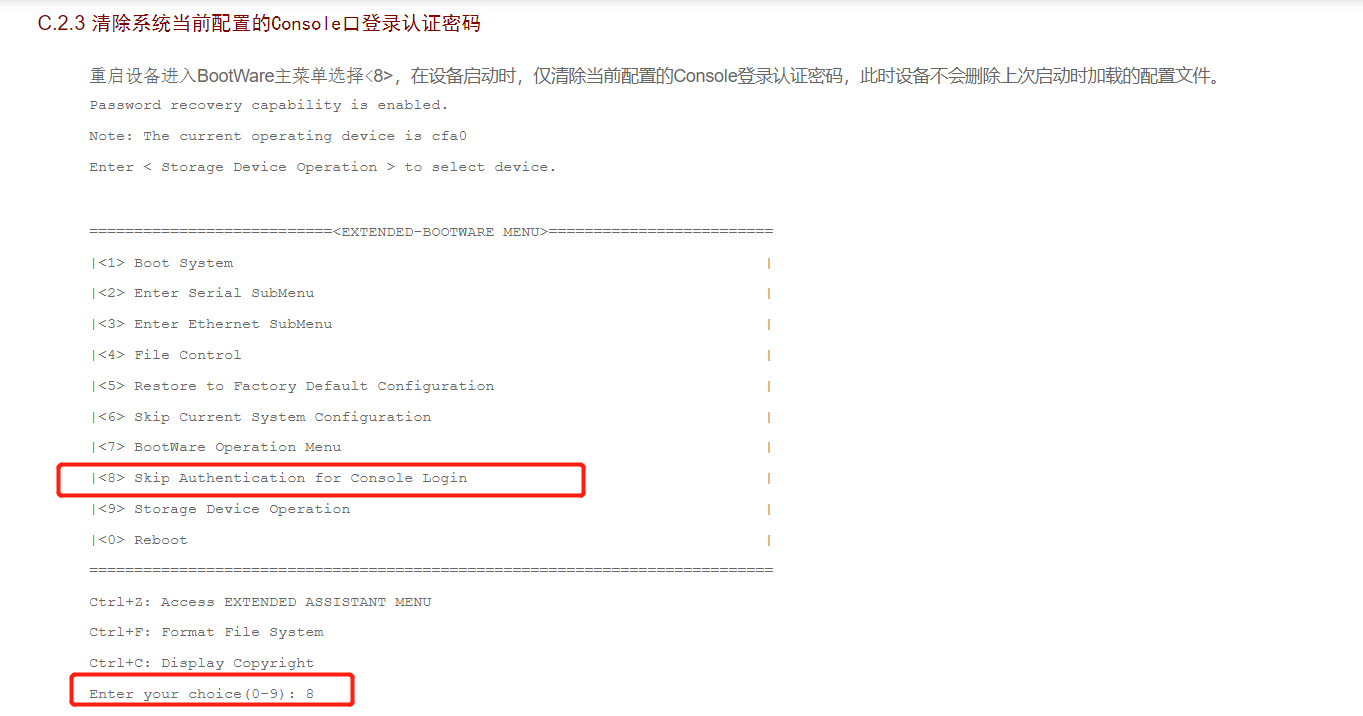The height and width of the screenshot is (716, 1363).
Task: Click the Enter Ethernet SubMenu line
Action: [211, 324]
